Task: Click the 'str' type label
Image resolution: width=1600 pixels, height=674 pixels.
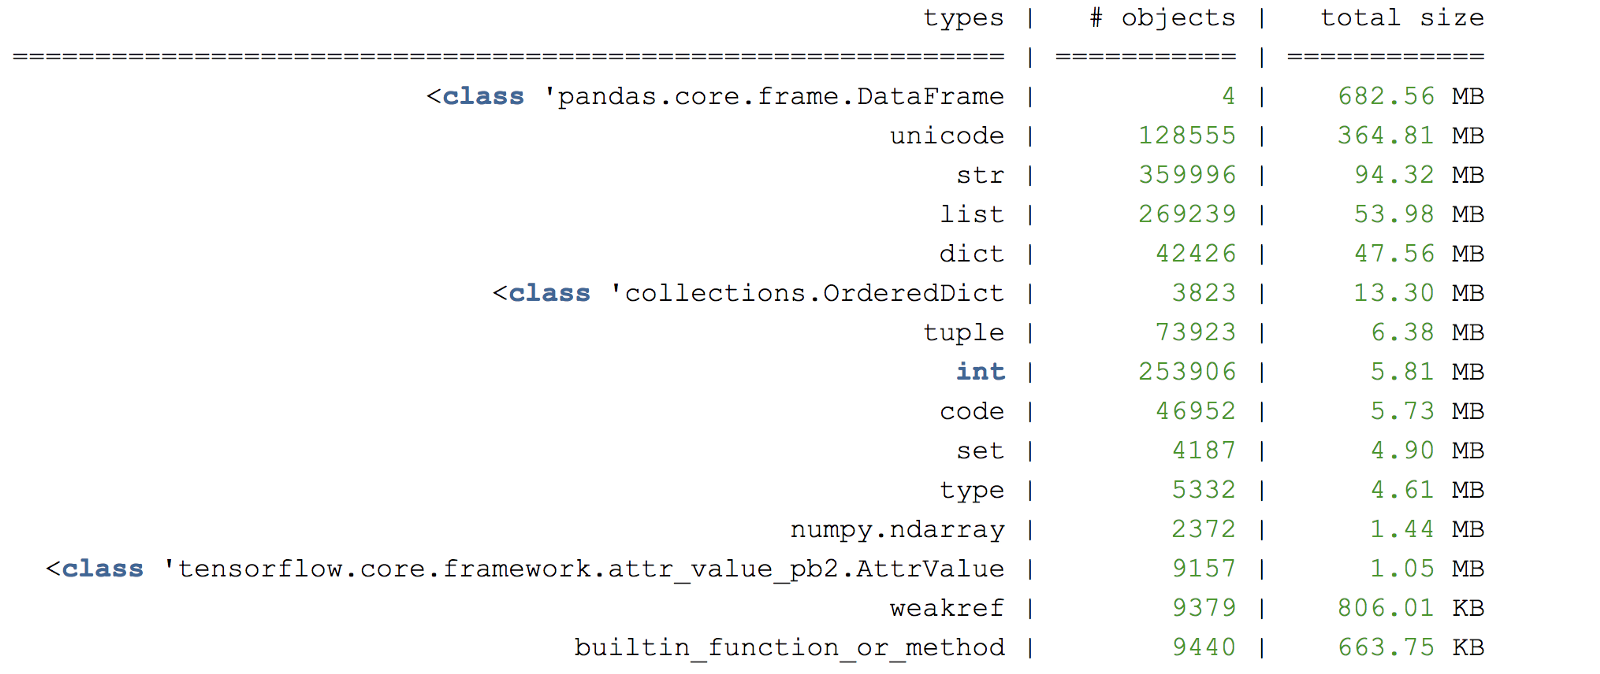Action: (x=979, y=175)
